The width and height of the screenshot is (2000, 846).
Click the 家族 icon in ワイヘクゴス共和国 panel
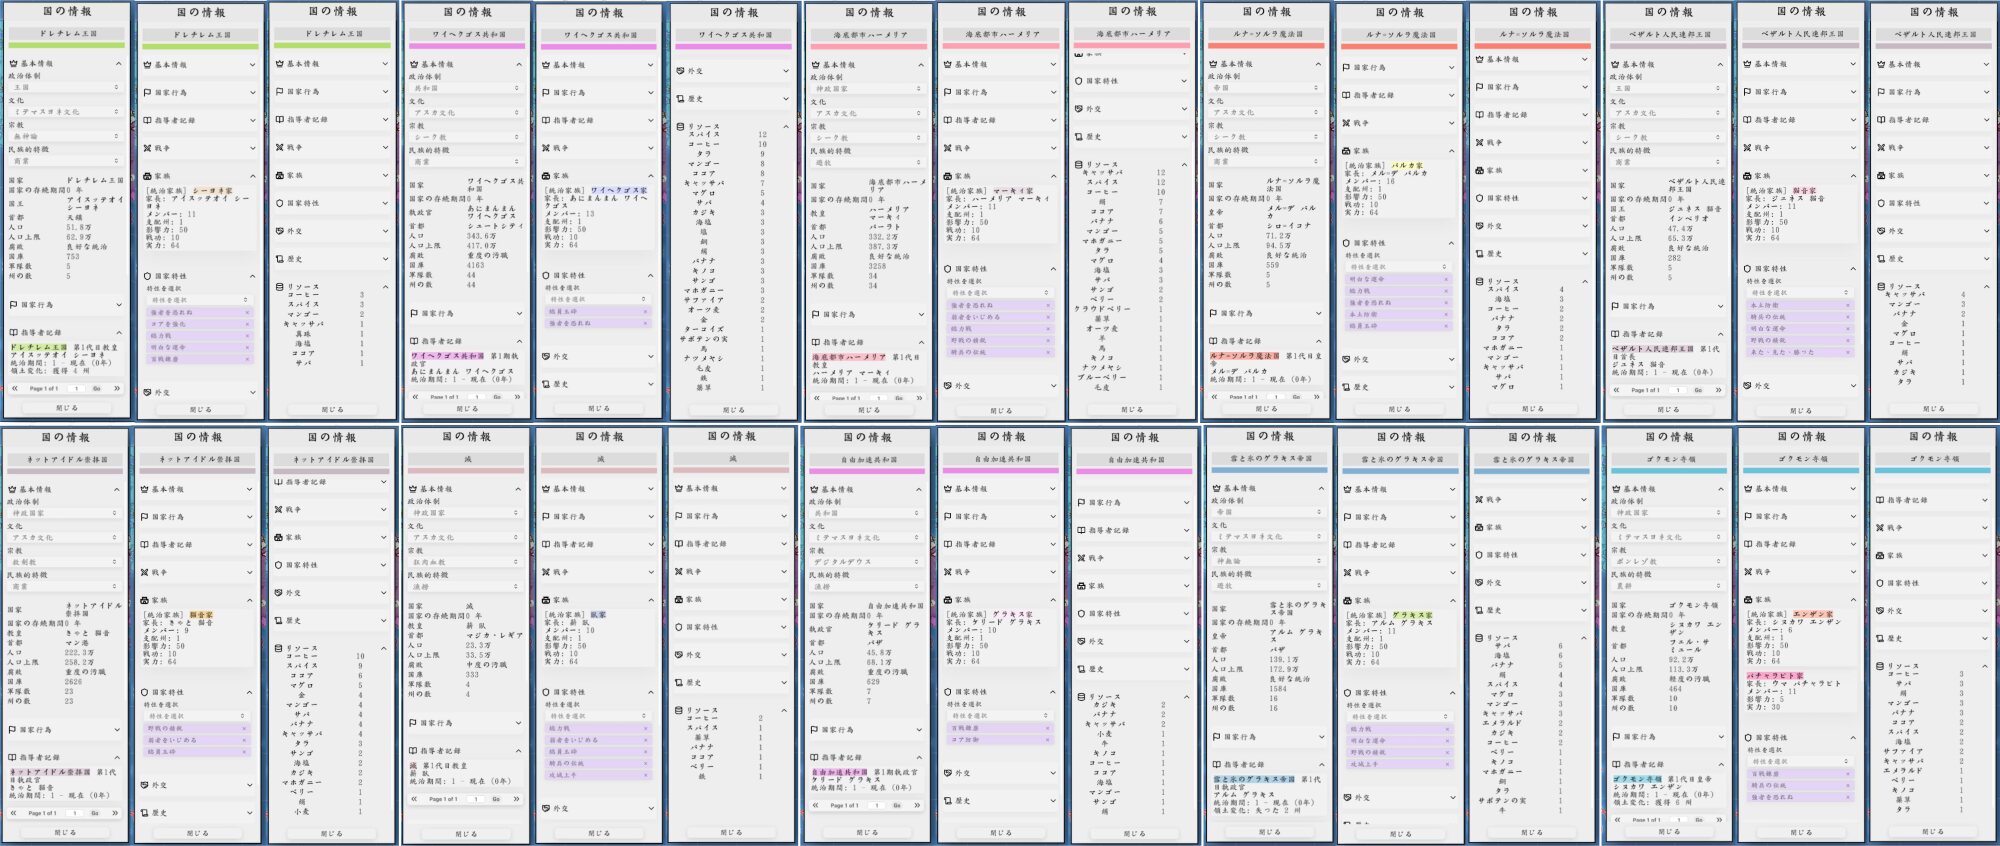pos(547,176)
